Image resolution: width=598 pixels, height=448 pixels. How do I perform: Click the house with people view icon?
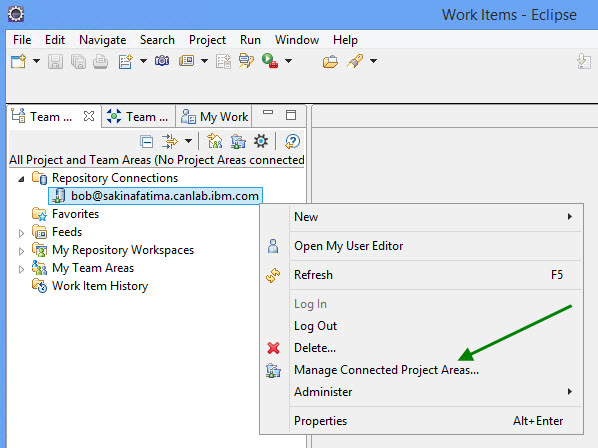tap(215, 141)
